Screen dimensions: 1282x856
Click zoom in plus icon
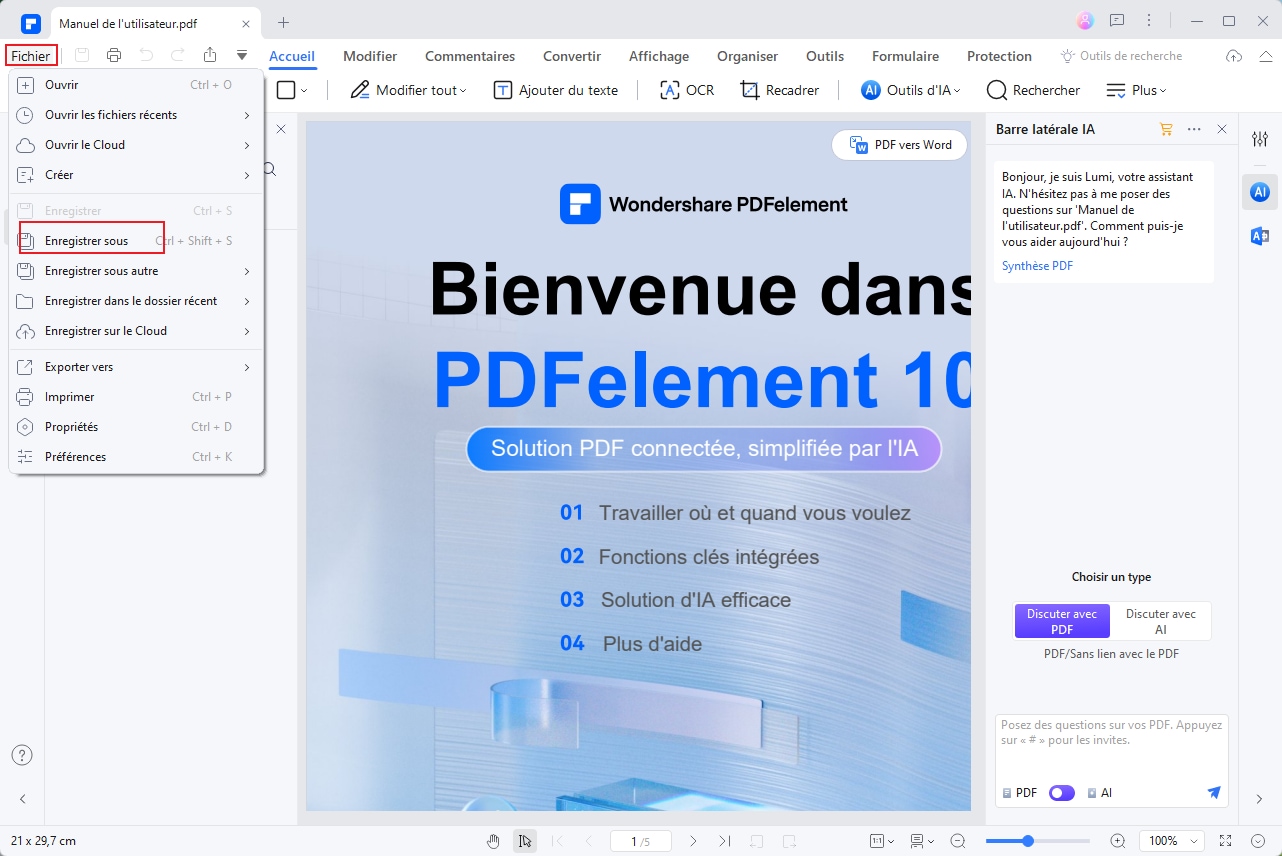coord(1118,841)
